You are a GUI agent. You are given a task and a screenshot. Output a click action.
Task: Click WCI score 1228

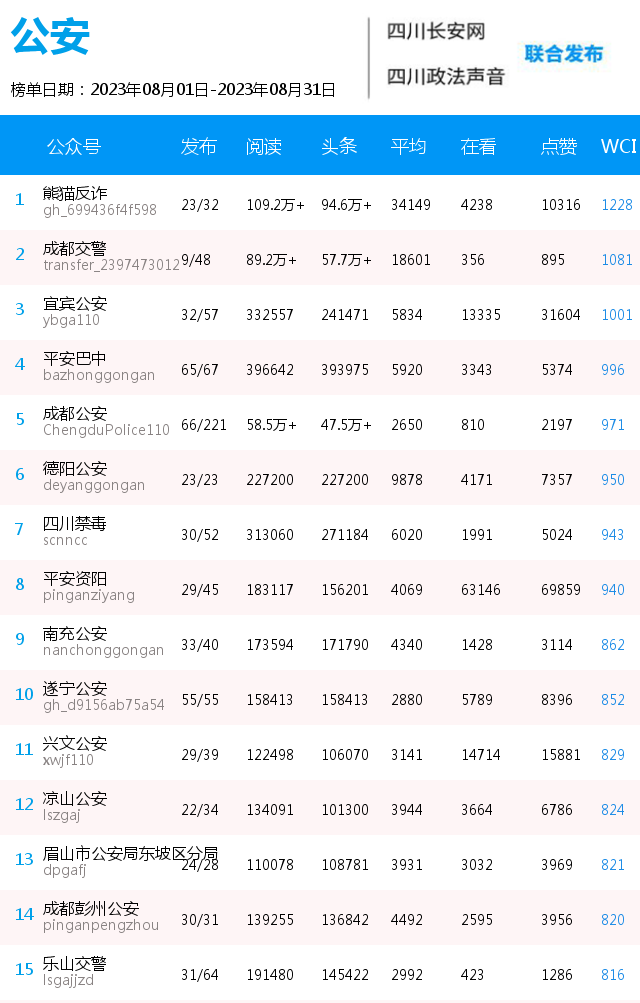tap(617, 205)
